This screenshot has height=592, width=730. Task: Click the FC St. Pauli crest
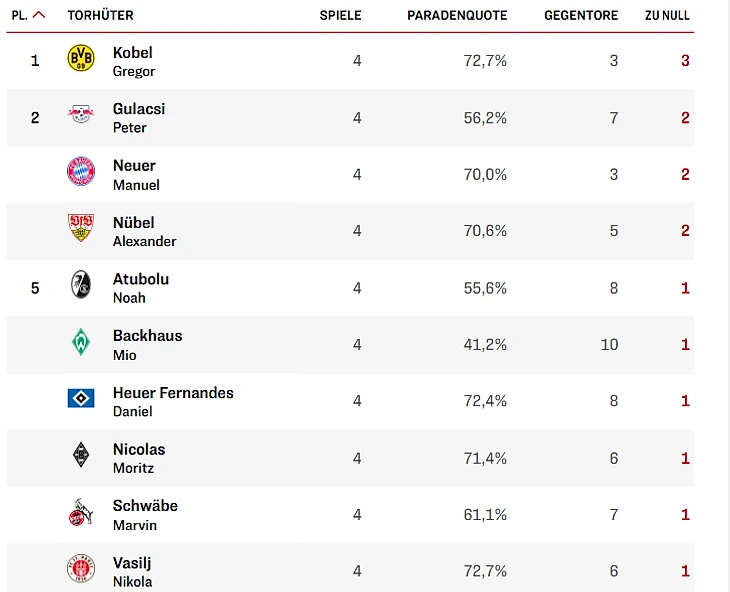click(x=81, y=568)
